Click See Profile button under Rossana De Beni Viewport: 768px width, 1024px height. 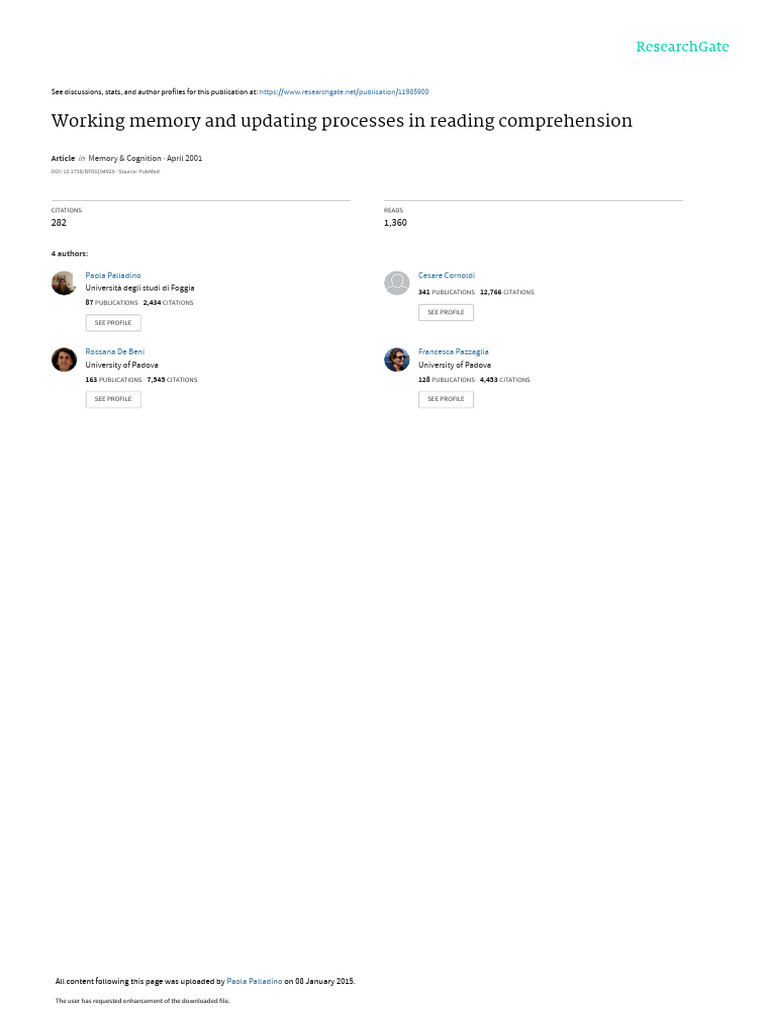[x=113, y=399]
